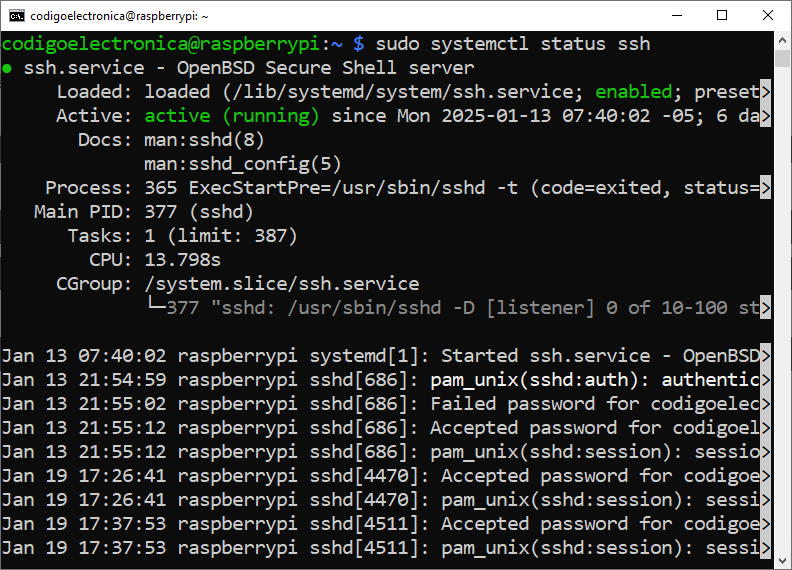Maximize the terminal window
792x570 pixels.
[722, 16]
